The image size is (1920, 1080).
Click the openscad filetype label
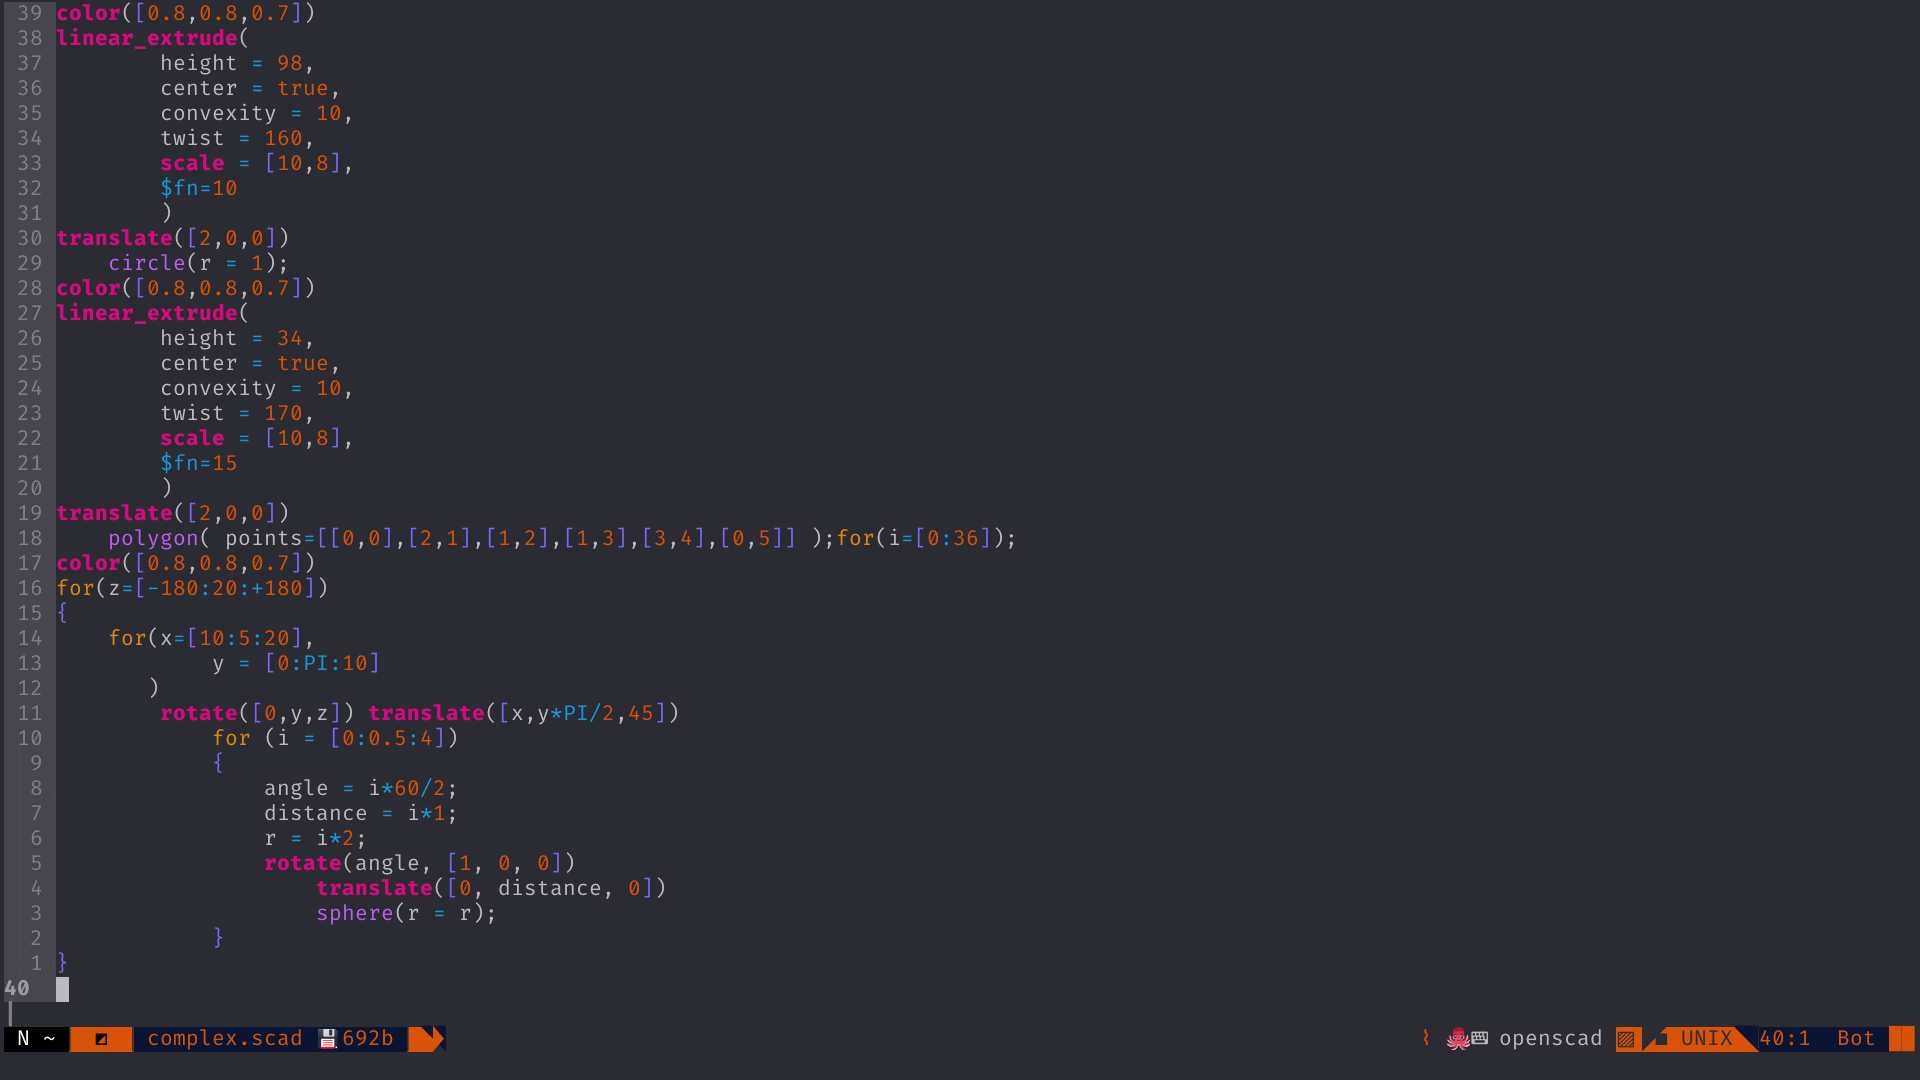(1550, 1039)
